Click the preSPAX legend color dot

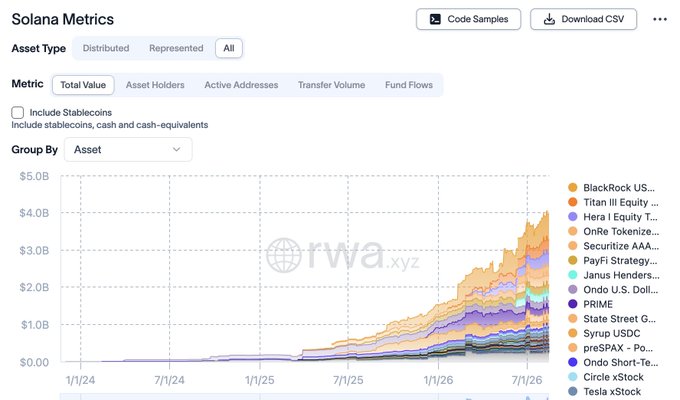point(572,348)
